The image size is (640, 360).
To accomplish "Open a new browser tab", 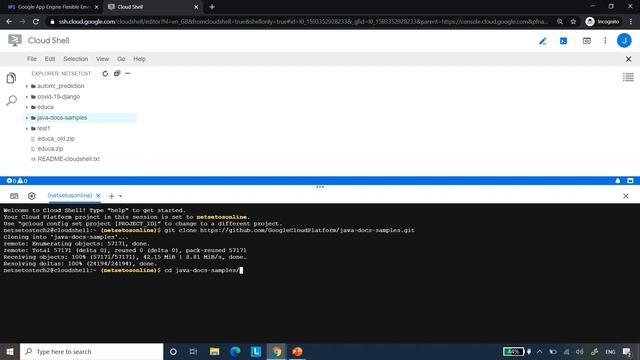I will click(212, 7).
